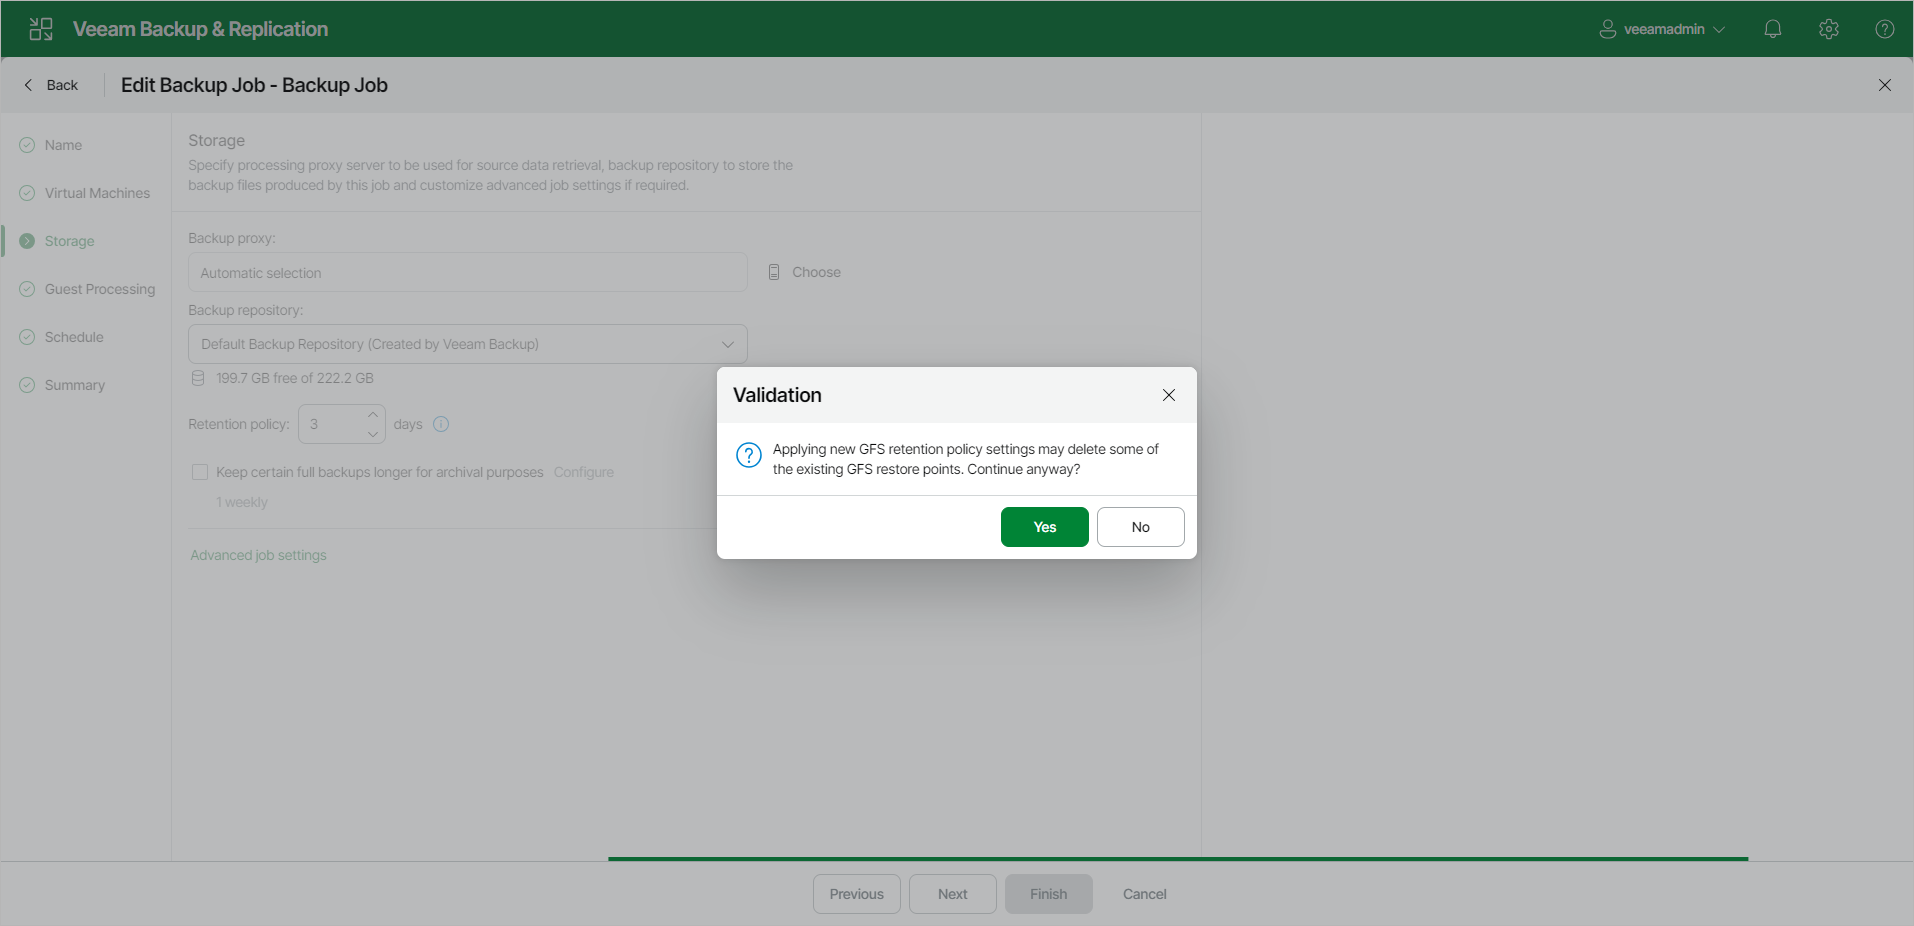Image resolution: width=1914 pixels, height=926 pixels.
Task: Click the retention policy info icon
Action: click(441, 424)
